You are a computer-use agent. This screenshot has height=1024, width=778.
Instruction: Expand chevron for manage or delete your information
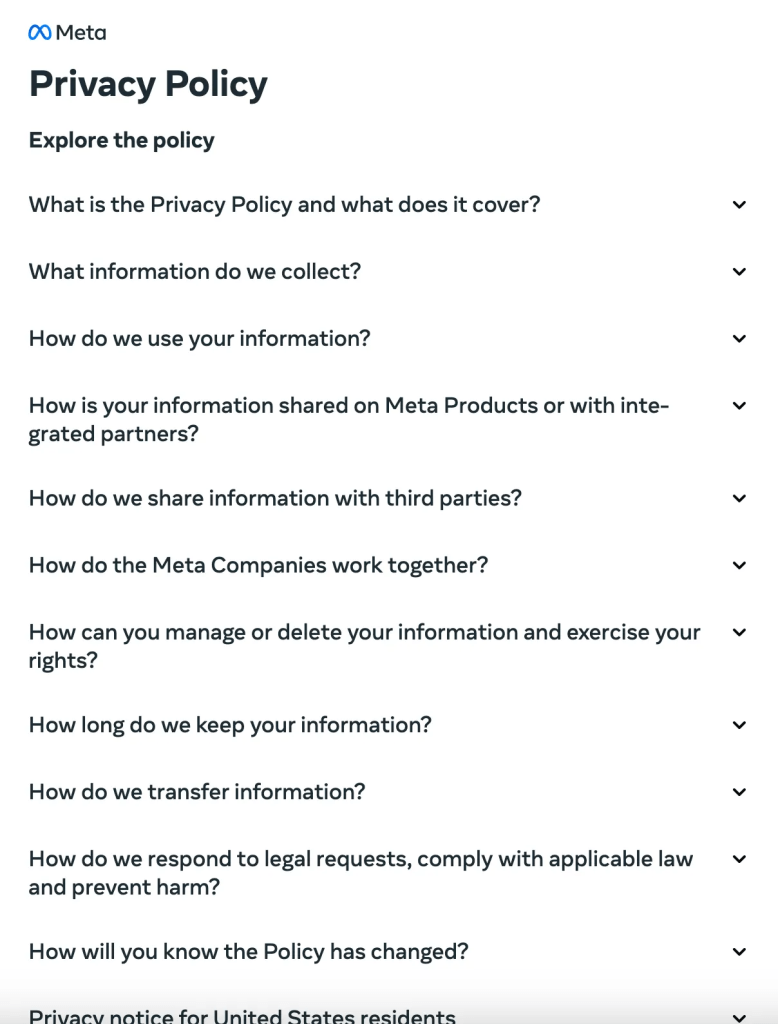(x=739, y=632)
